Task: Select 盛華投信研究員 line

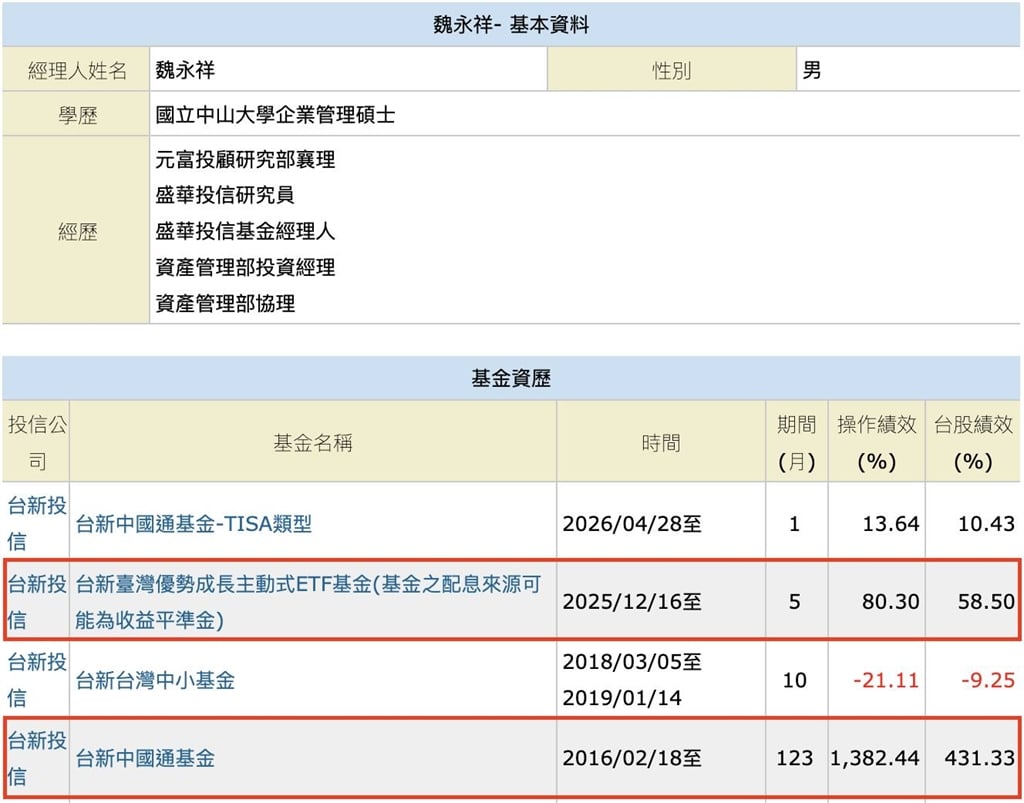Action: coord(225,195)
